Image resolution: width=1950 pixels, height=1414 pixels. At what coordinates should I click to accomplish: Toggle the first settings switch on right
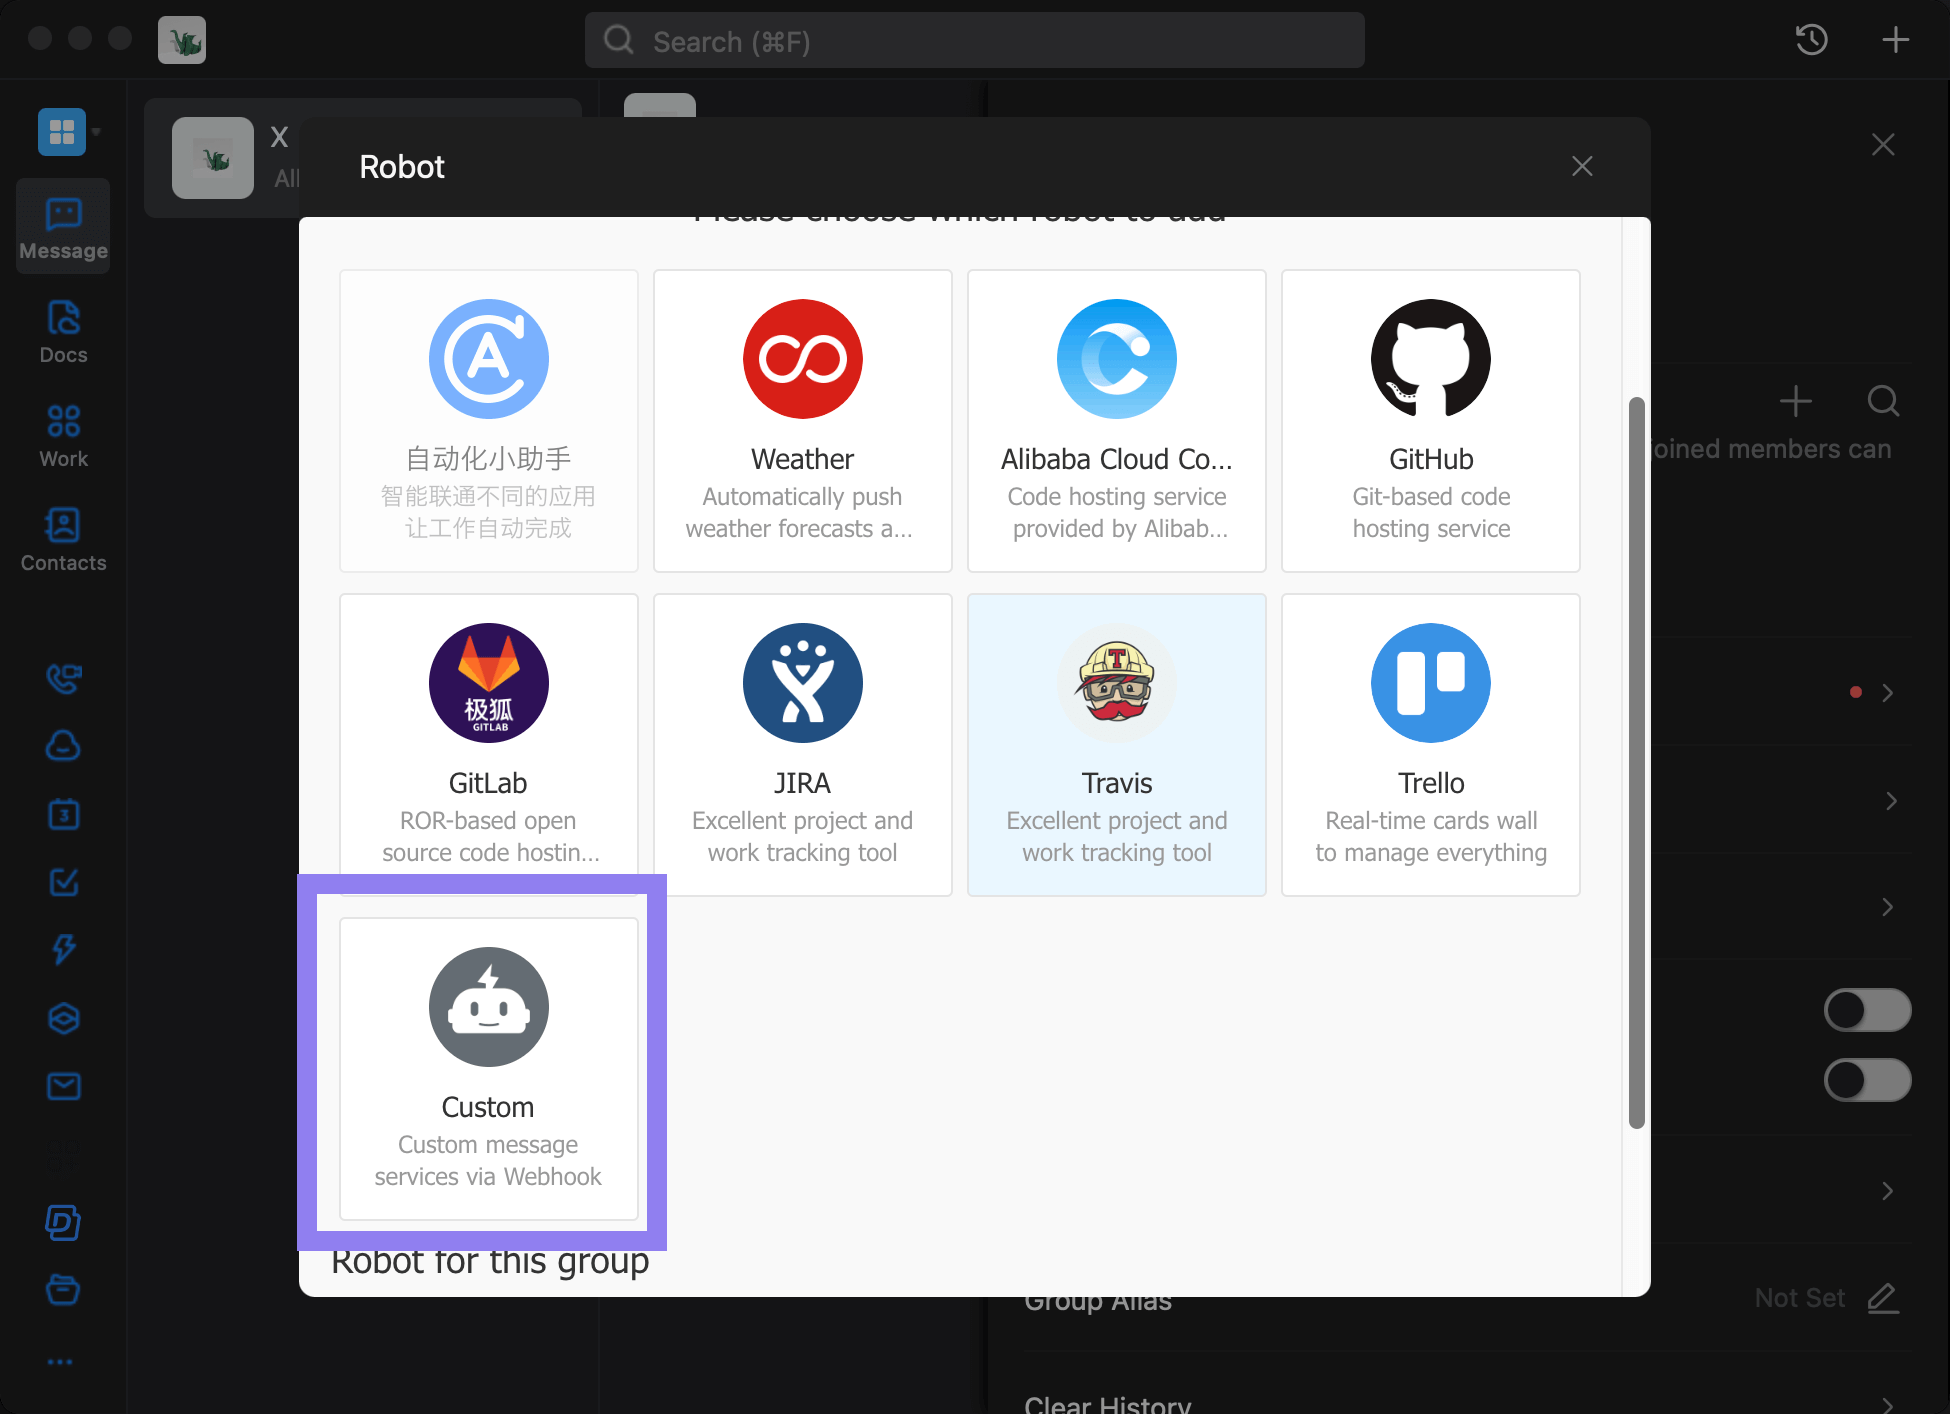tap(1864, 1008)
